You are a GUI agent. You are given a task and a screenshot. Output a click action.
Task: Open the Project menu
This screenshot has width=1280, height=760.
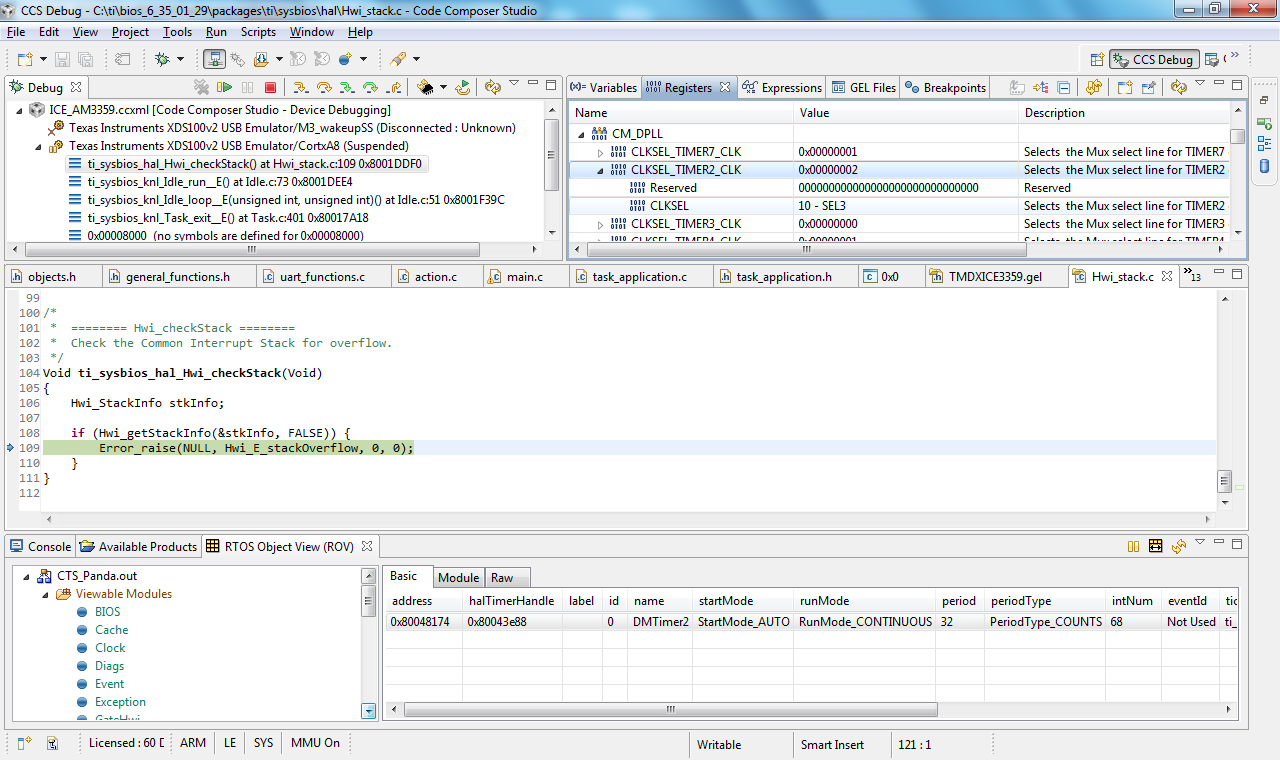click(130, 32)
